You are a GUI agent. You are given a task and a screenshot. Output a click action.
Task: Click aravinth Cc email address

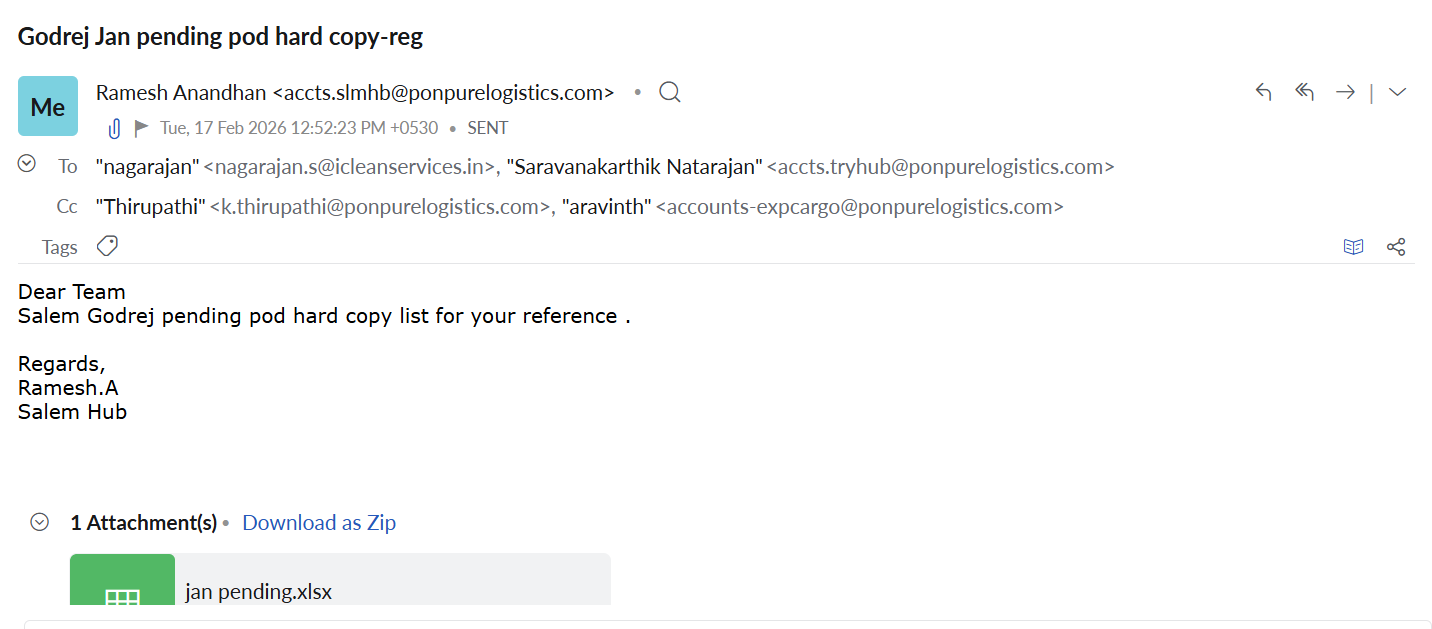[x=860, y=207]
